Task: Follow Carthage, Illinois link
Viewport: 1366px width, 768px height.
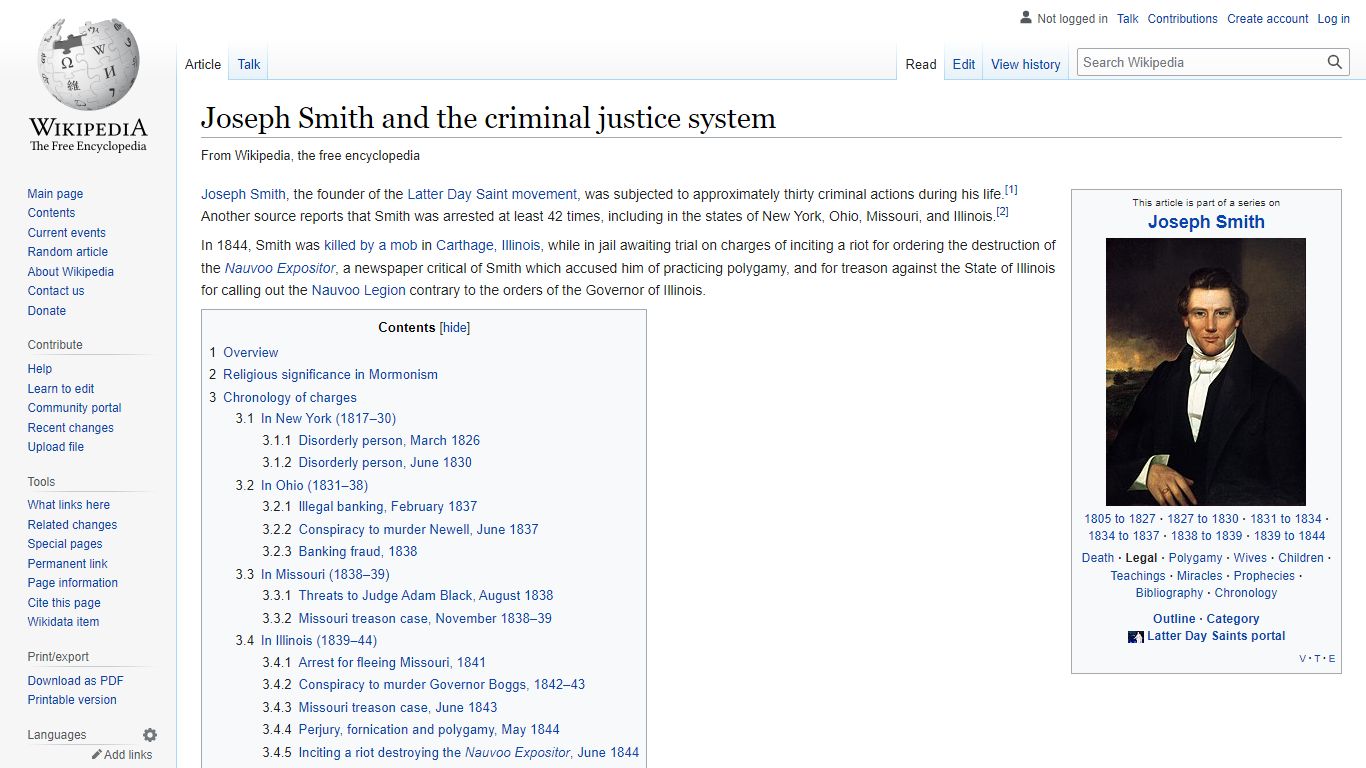Action: click(x=488, y=245)
